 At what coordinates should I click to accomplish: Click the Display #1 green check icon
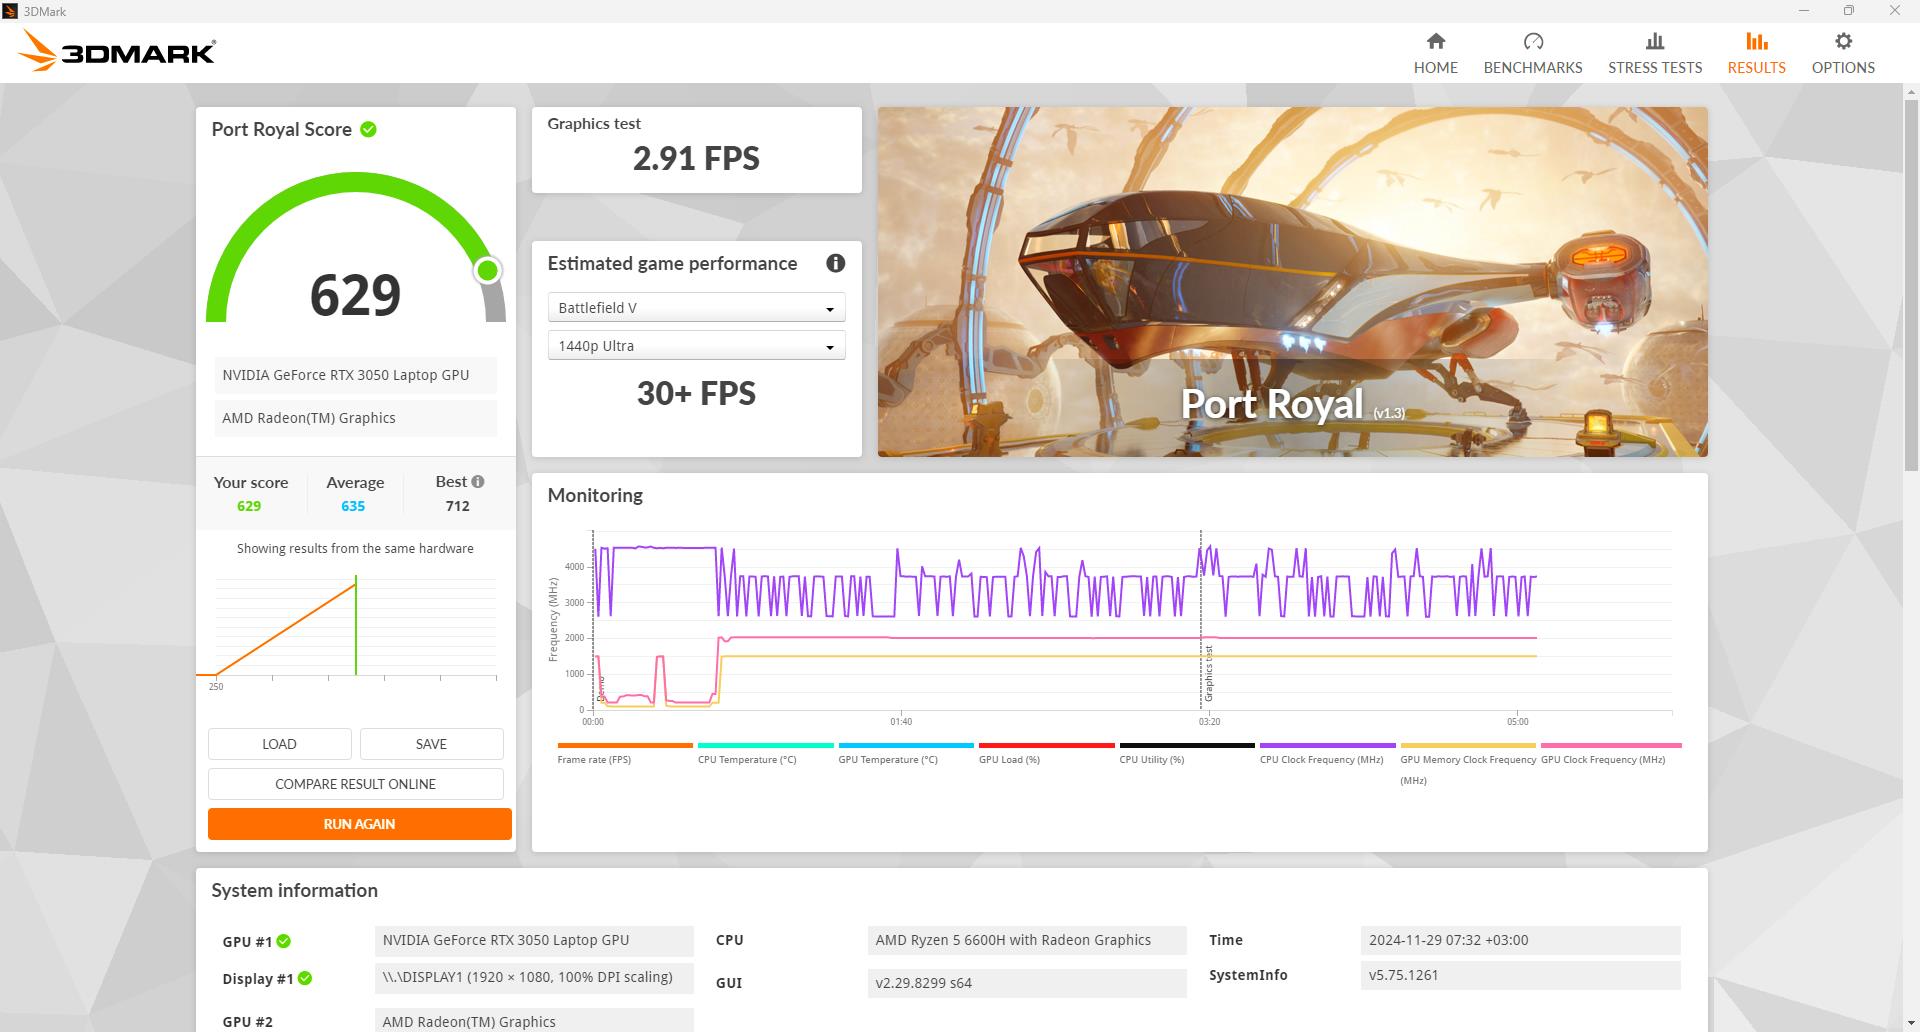(305, 978)
